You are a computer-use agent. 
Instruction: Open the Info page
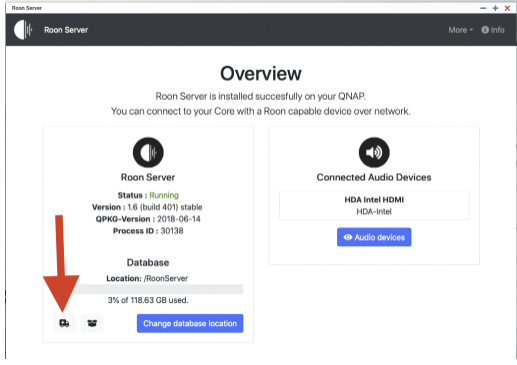(x=493, y=30)
